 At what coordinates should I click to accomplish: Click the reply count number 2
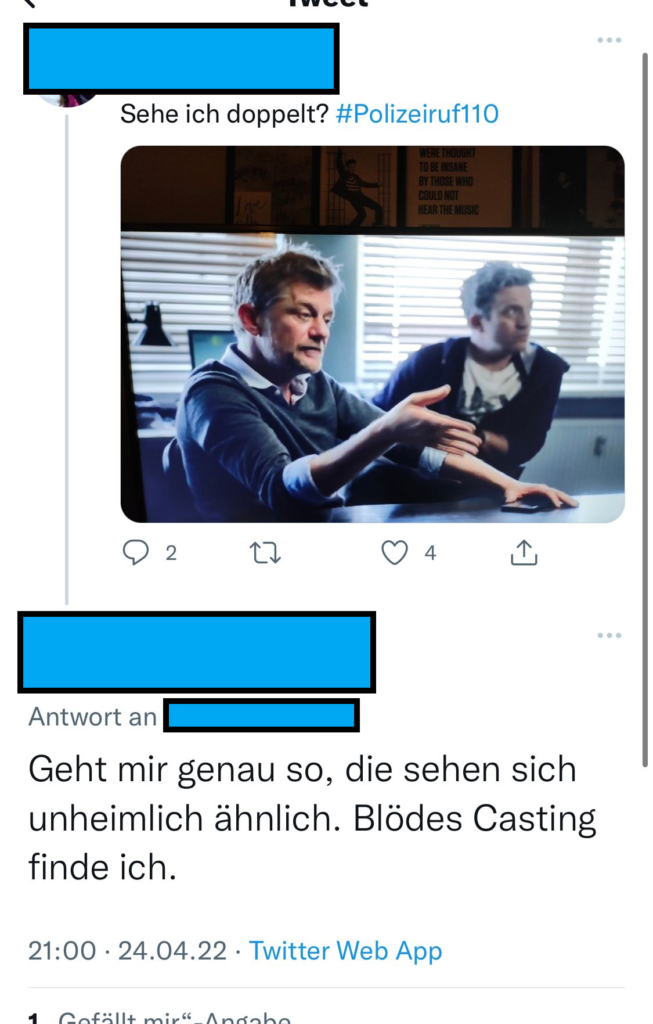click(171, 553)
